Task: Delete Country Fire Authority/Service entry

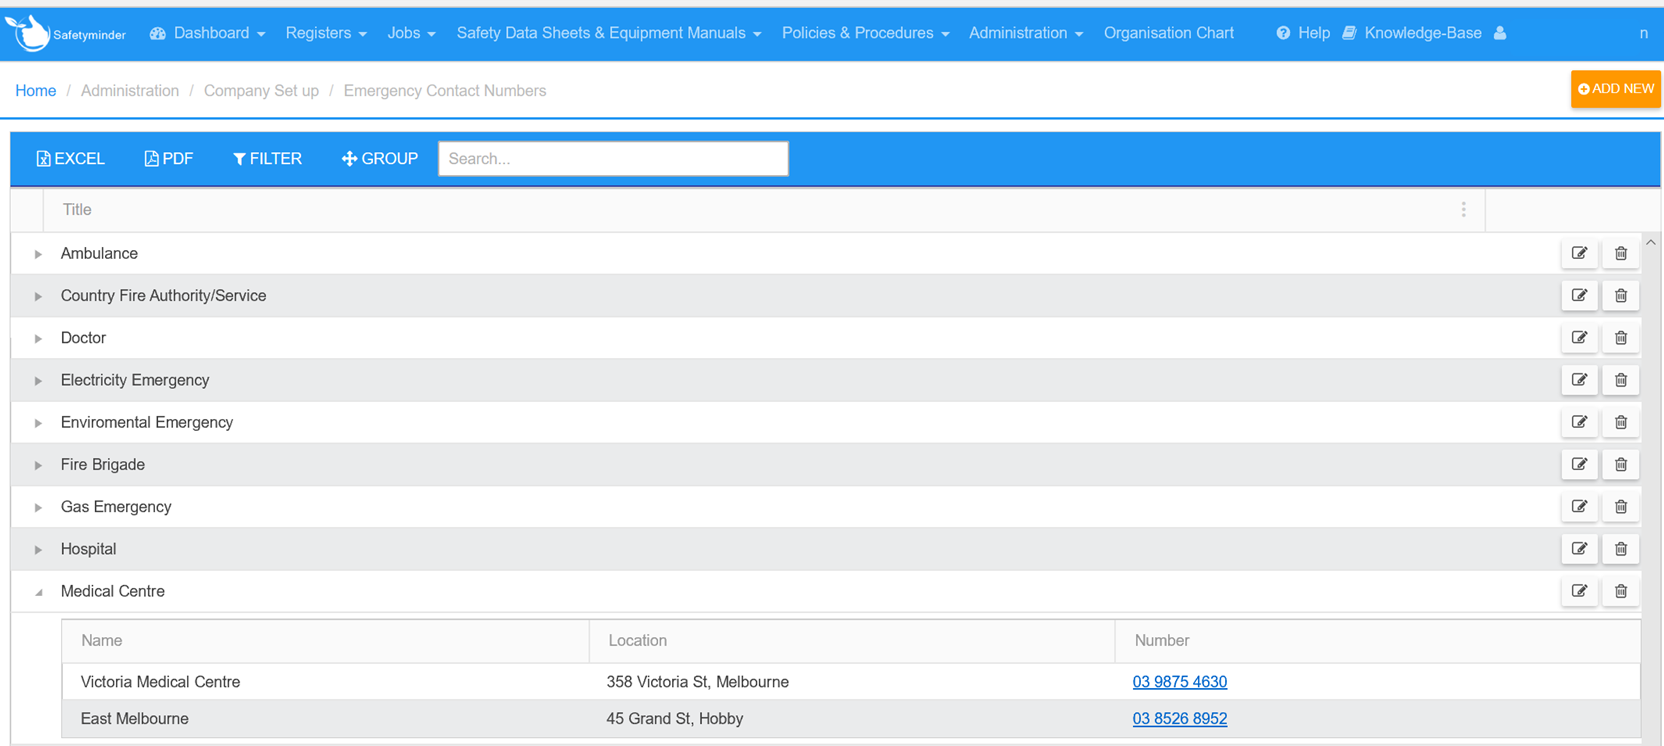Action: coord(1621,296)
